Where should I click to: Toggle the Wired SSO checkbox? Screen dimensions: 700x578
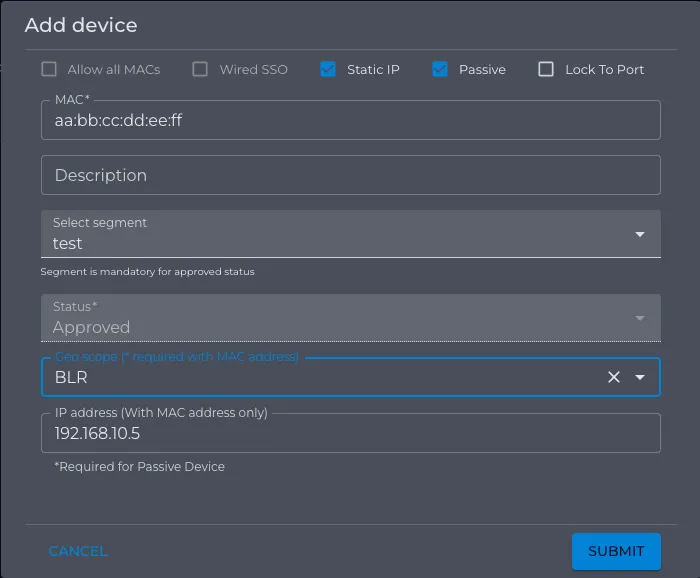200,69
